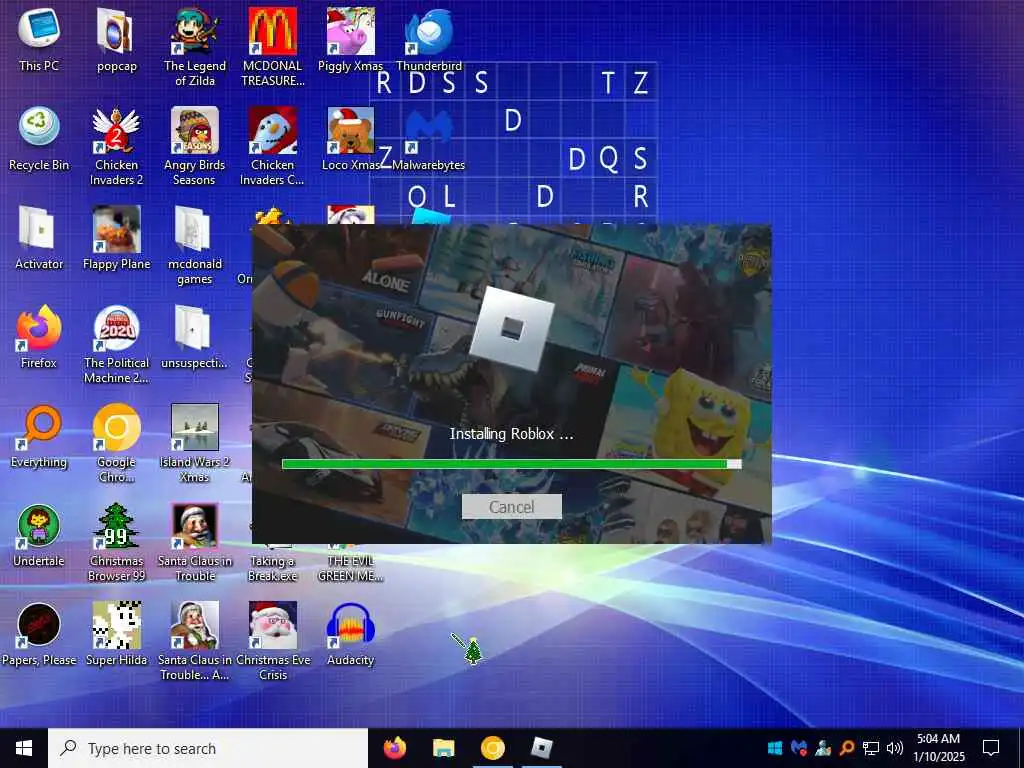Click the Roblox installation progress bar
This screenshot has width=1024, height=768.
pos(511,464)
